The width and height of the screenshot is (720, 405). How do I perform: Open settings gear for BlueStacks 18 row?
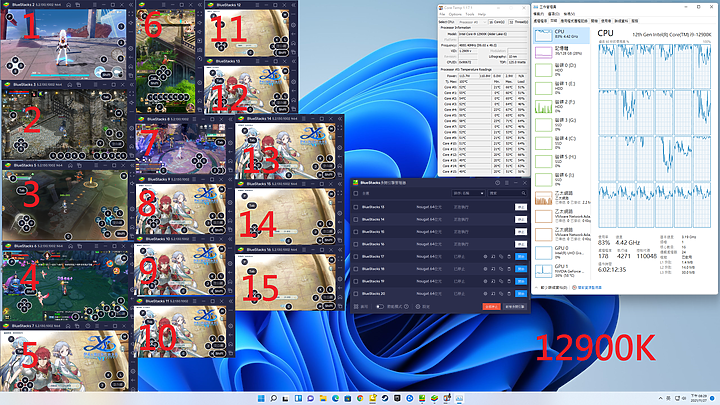(485, 269)
